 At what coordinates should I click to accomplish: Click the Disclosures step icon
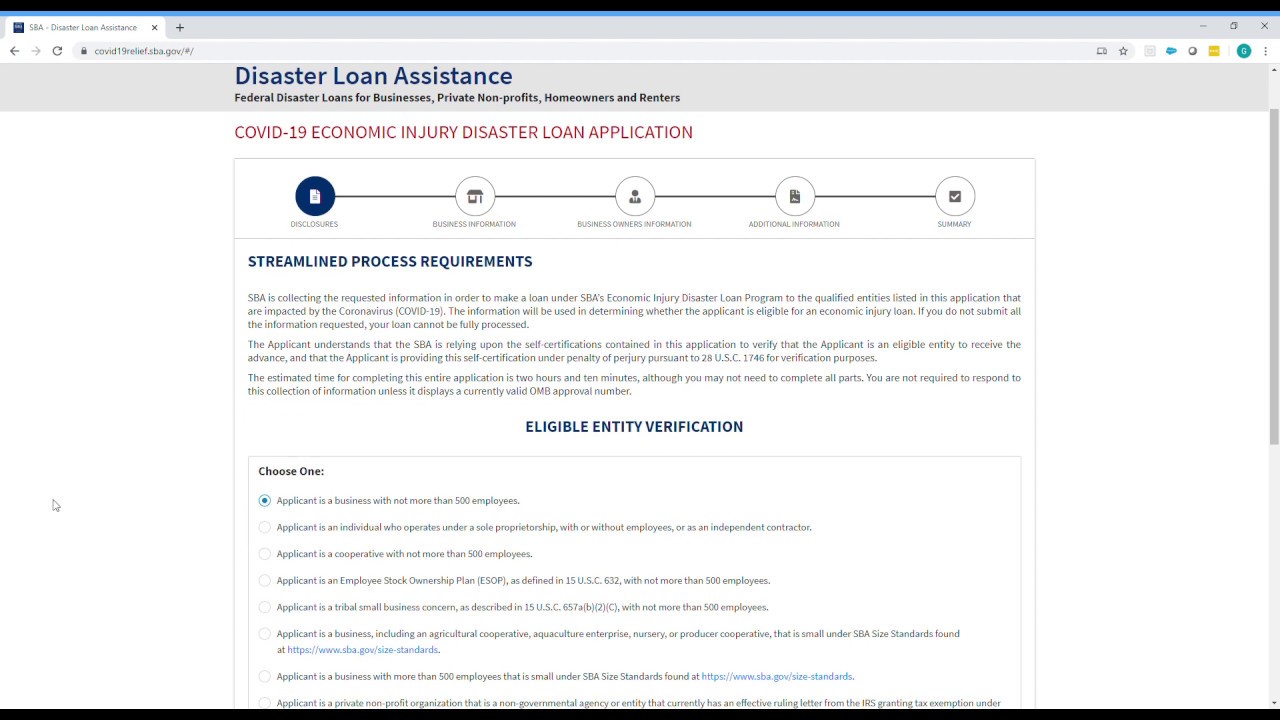(x=315, y=196)
